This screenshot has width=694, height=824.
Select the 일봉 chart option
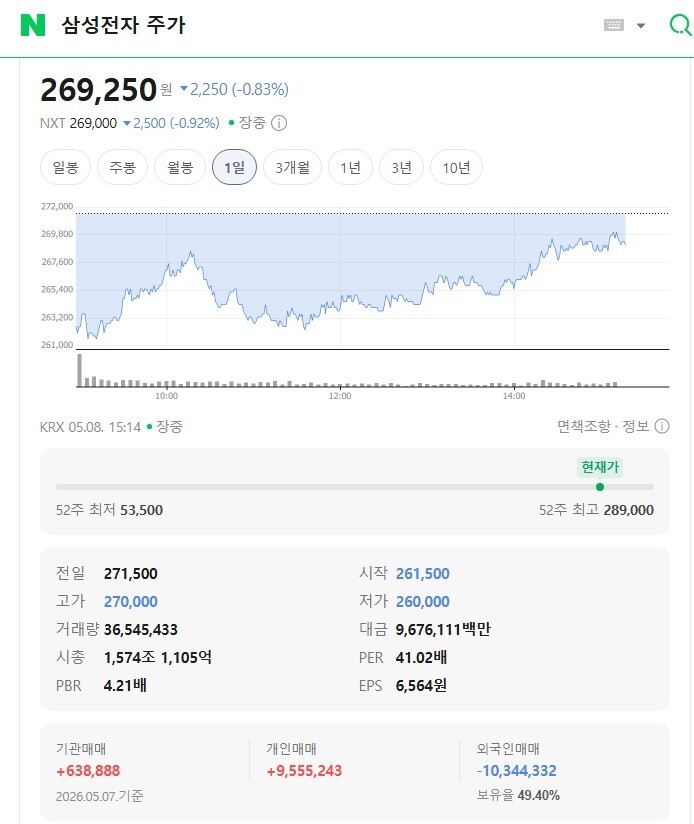pyautogui.click(x=66, y=168)
